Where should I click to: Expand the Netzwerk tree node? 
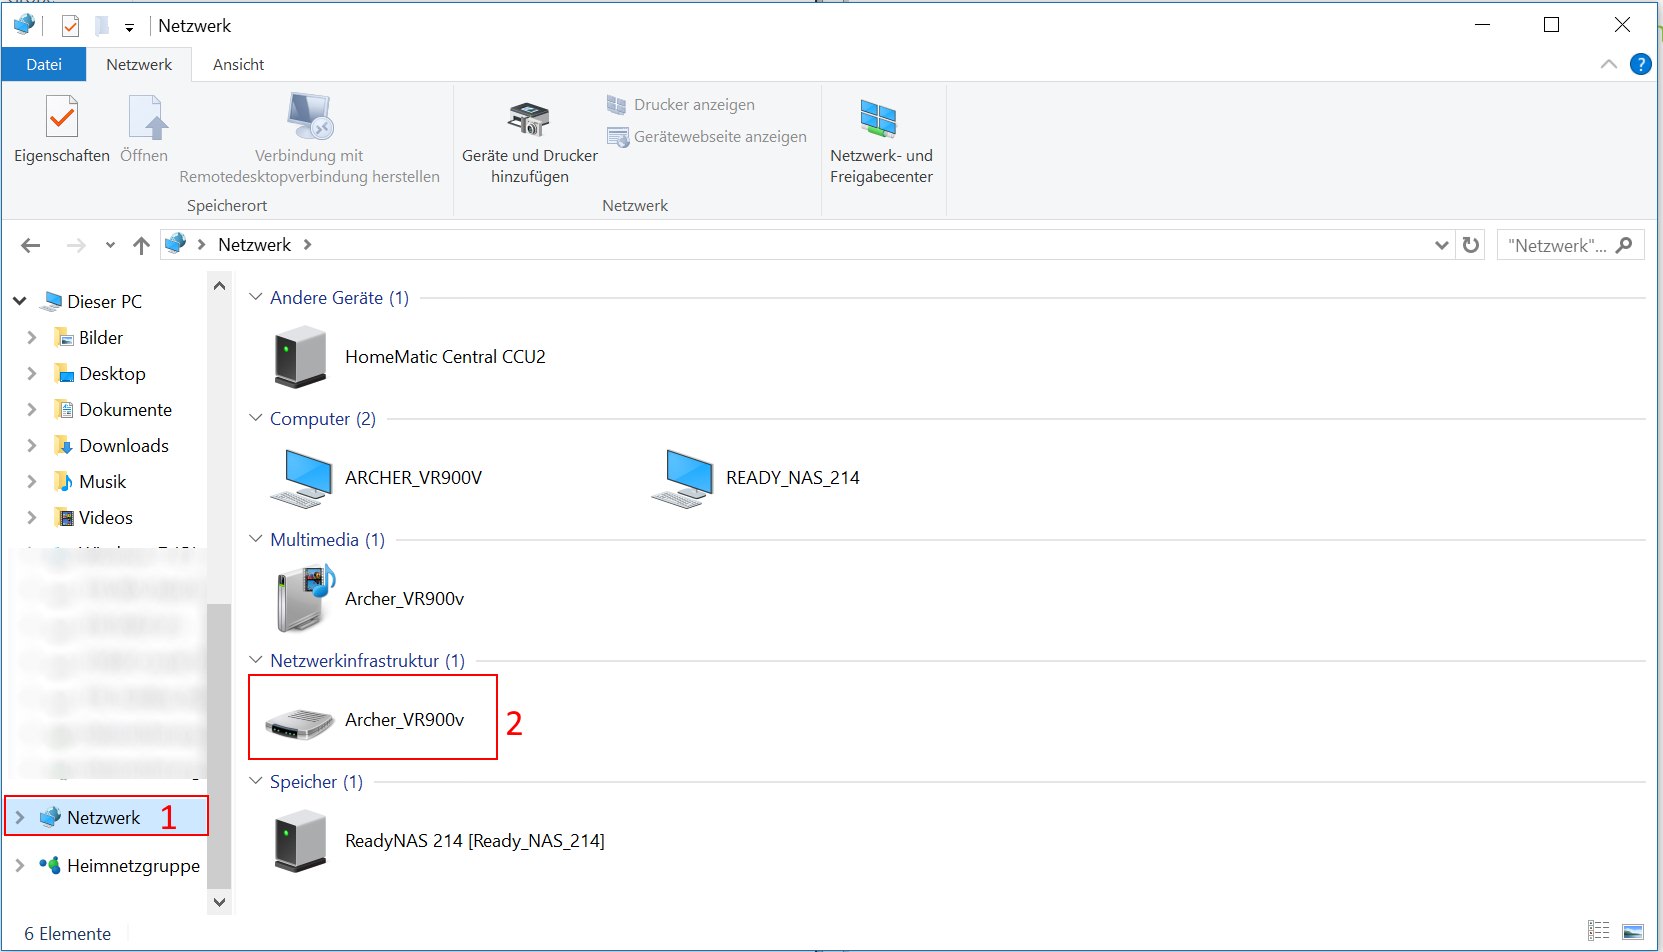click(x=20, y=817)
